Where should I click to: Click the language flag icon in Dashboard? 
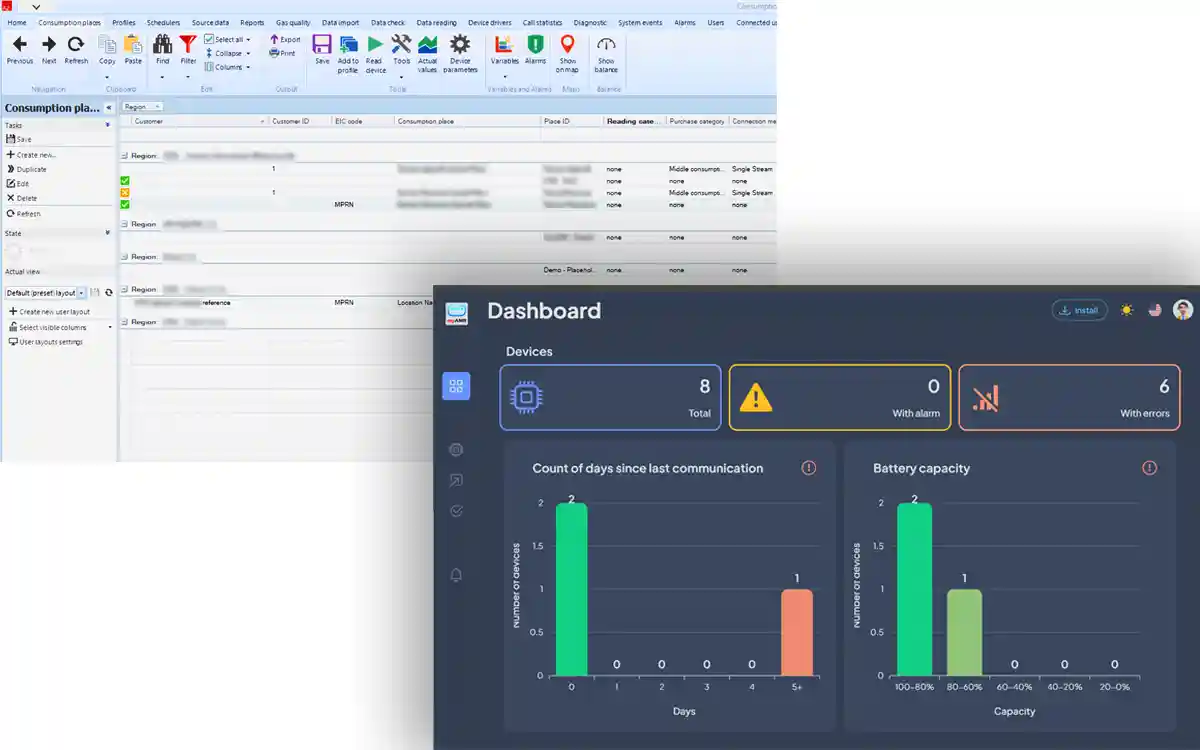pyautogui.click(x=1155, y=310)
